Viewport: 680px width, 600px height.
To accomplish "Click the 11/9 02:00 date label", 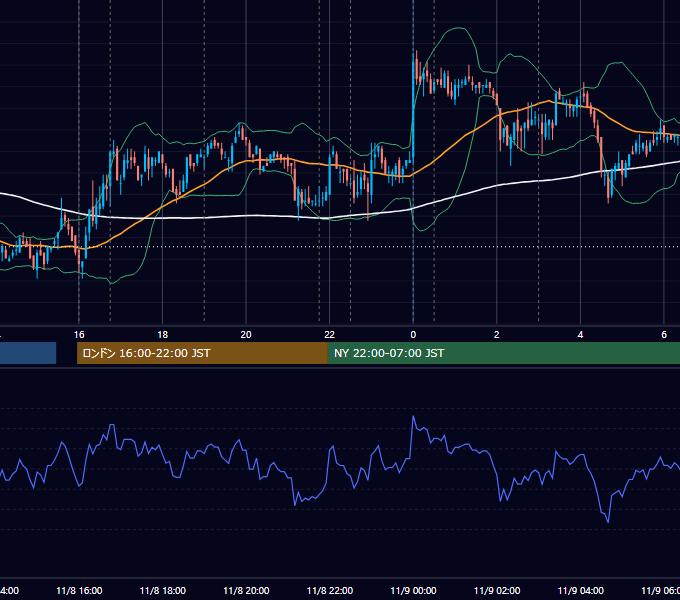I will (x=497, y=591).
